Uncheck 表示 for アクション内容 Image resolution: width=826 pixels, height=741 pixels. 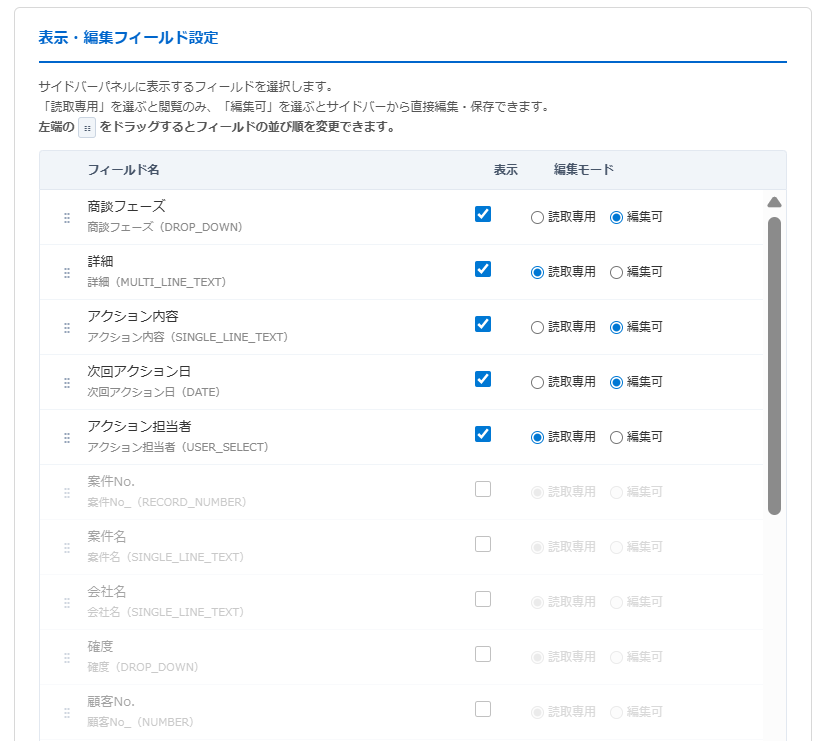483,324
